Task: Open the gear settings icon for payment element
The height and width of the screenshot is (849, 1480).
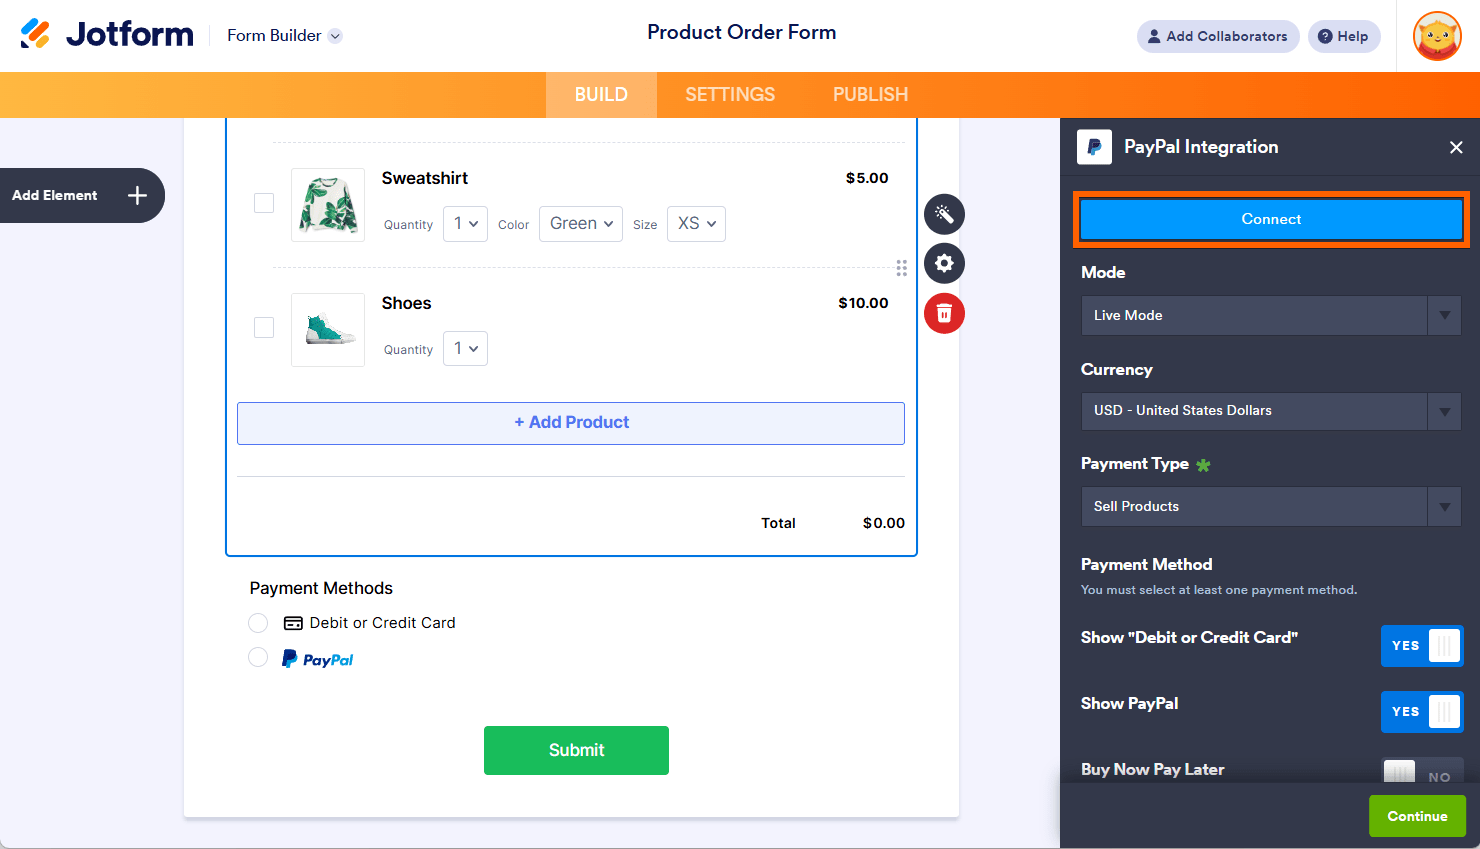Action: point(944,264)
